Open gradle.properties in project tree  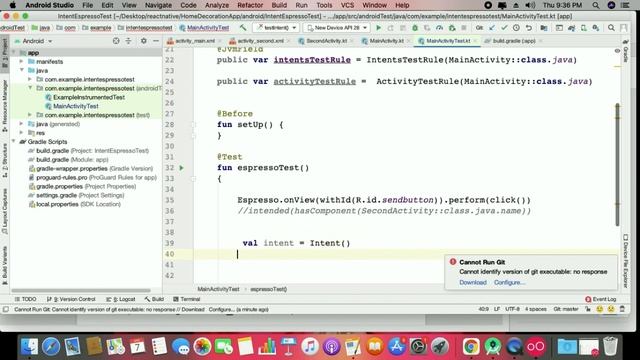[82, 187]
